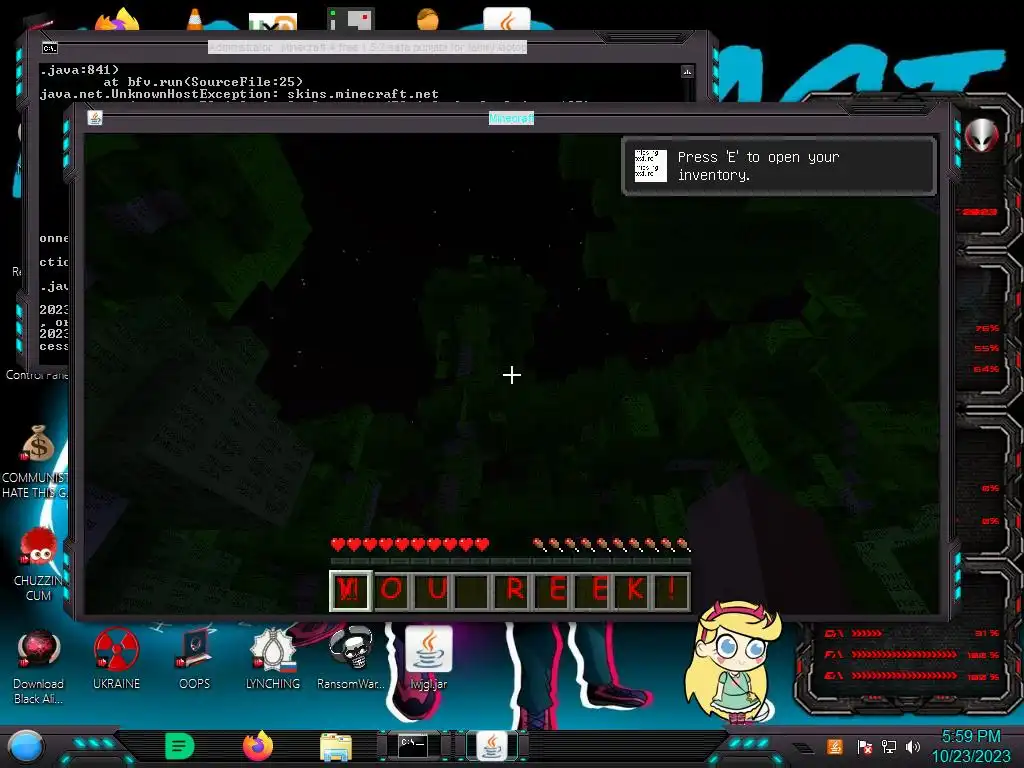Viewport: 1024px width, 768px height.
Task: Click the Star Butterfly desktop character
Action: [734, 663]
